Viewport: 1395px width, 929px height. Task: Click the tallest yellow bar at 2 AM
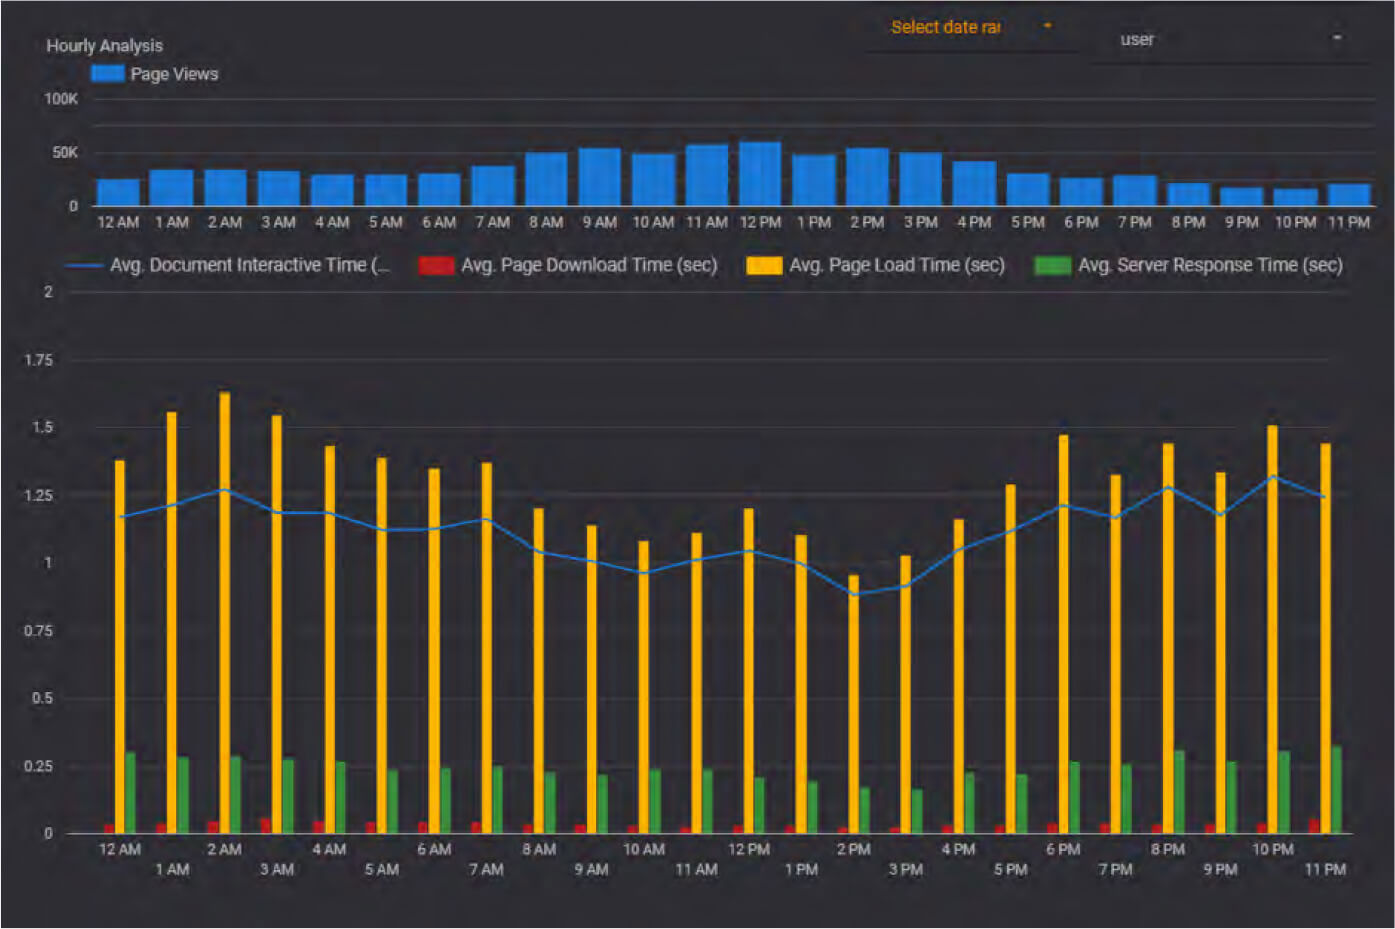click(224, 610)
